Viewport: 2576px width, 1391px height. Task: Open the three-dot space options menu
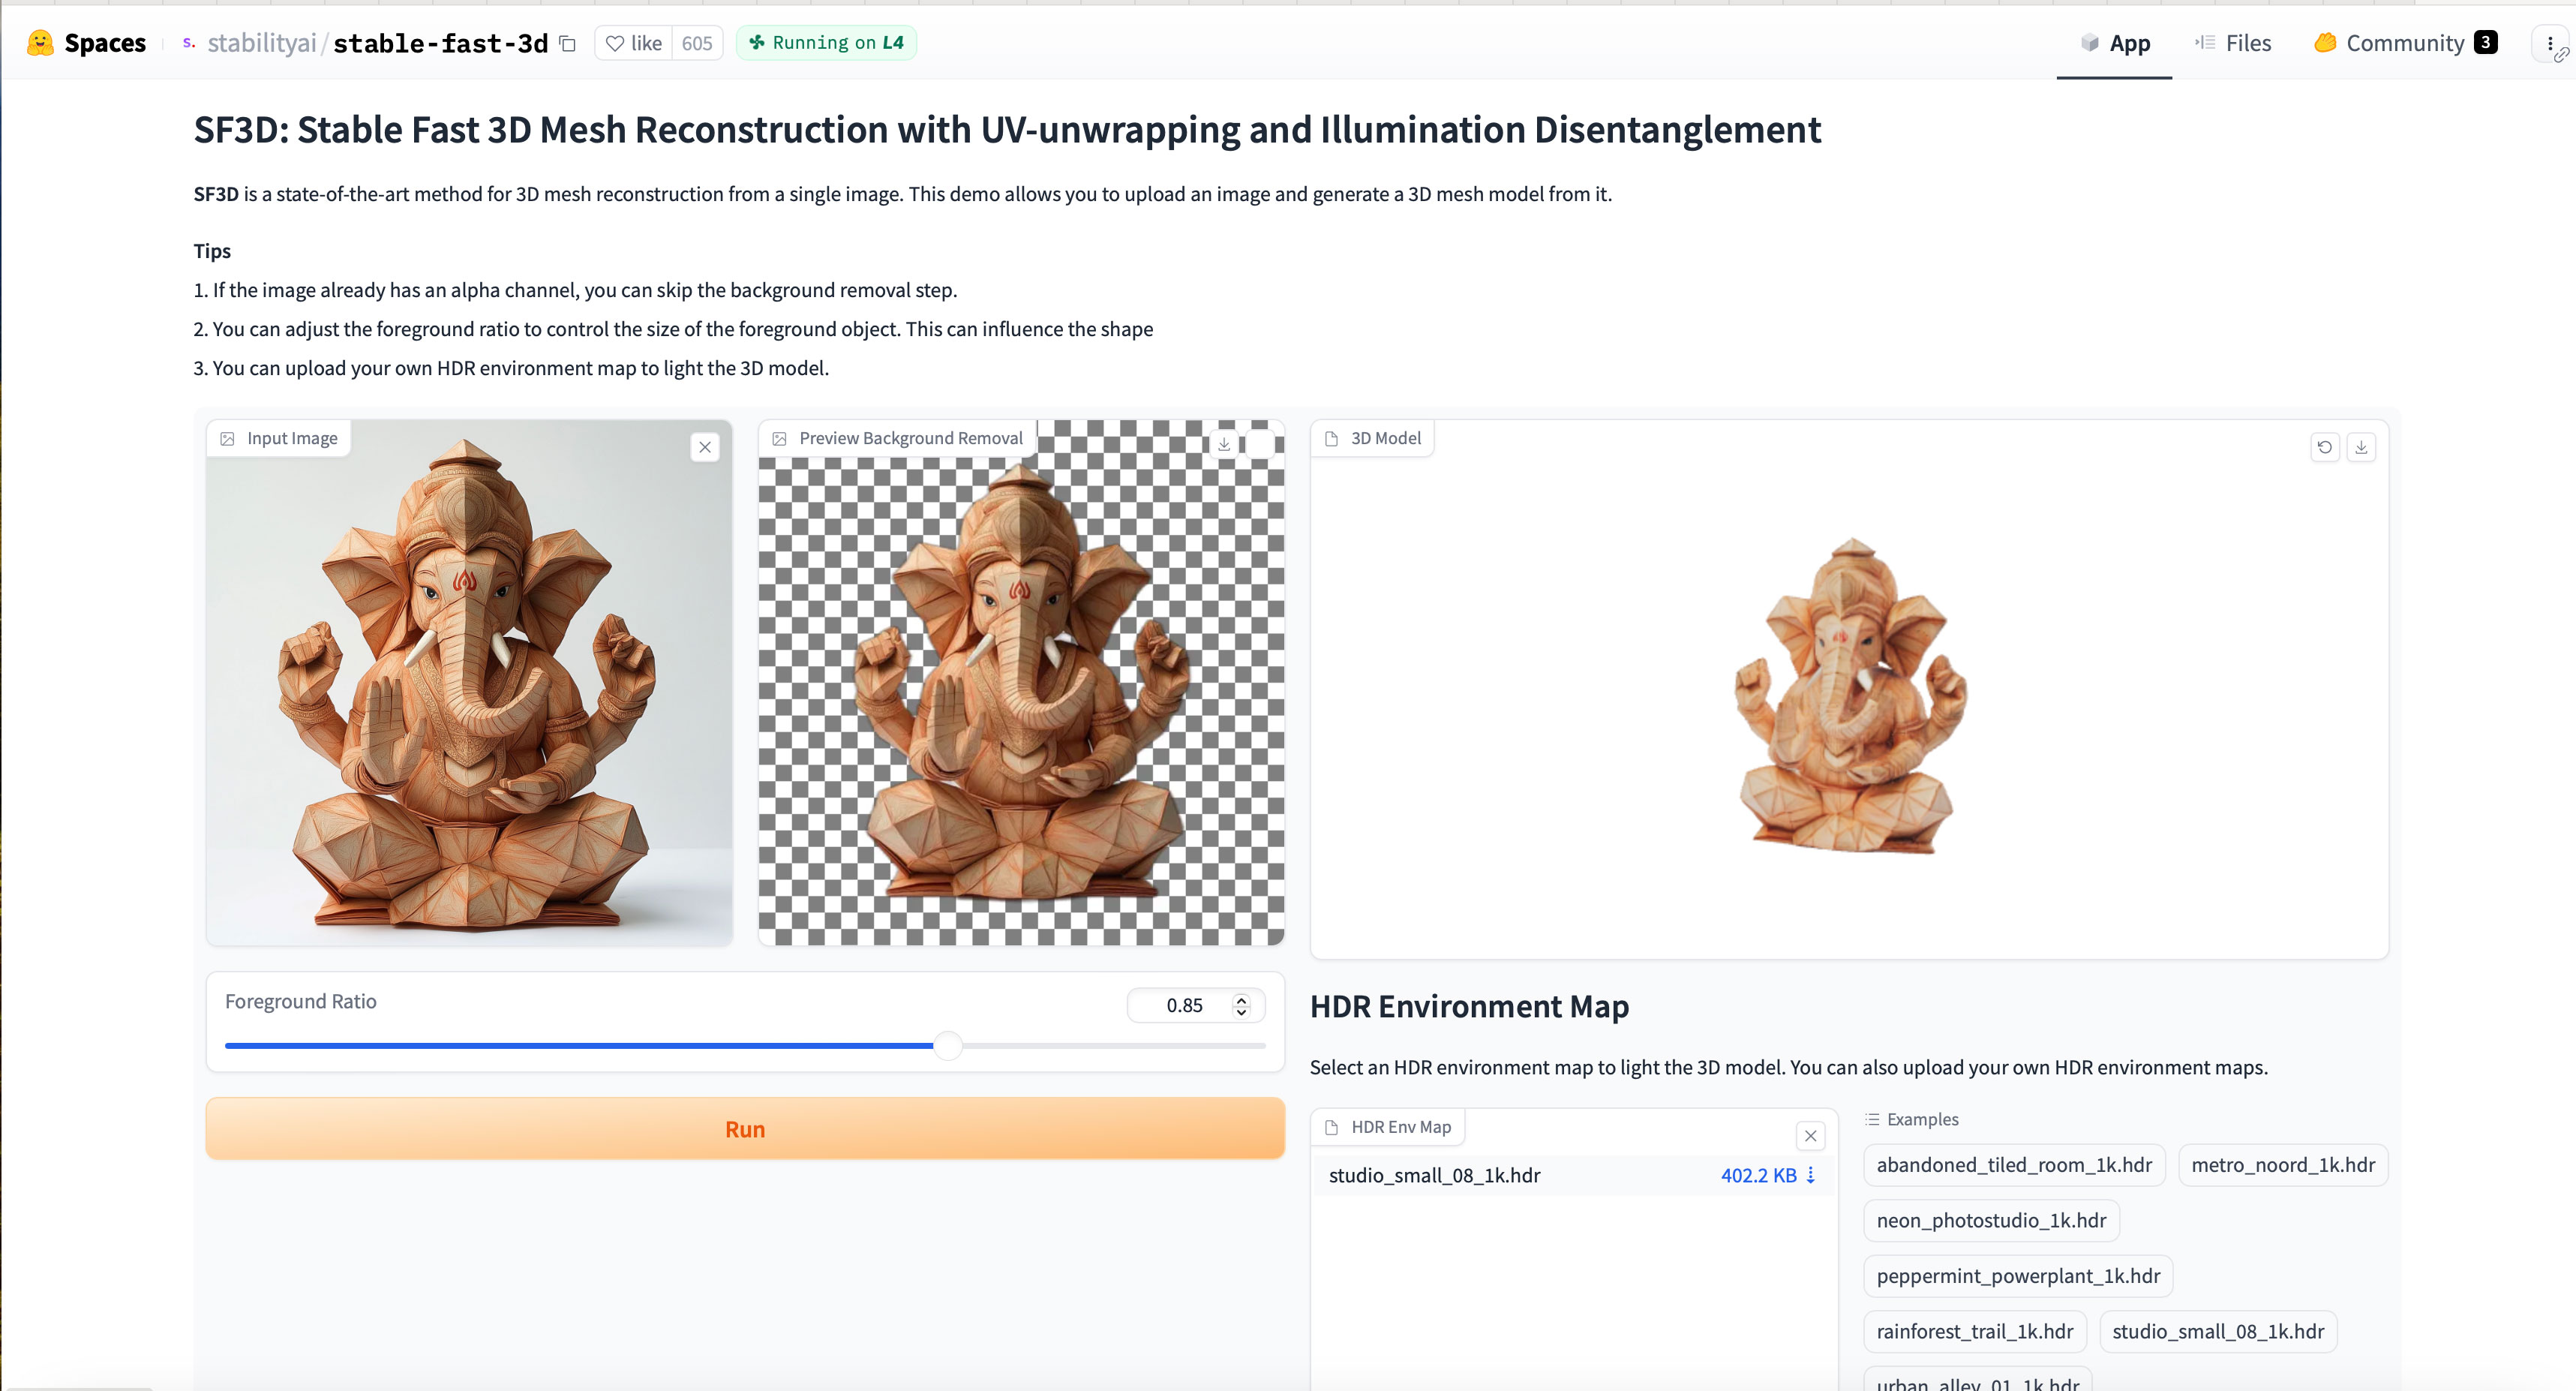tap(2551, 43)
